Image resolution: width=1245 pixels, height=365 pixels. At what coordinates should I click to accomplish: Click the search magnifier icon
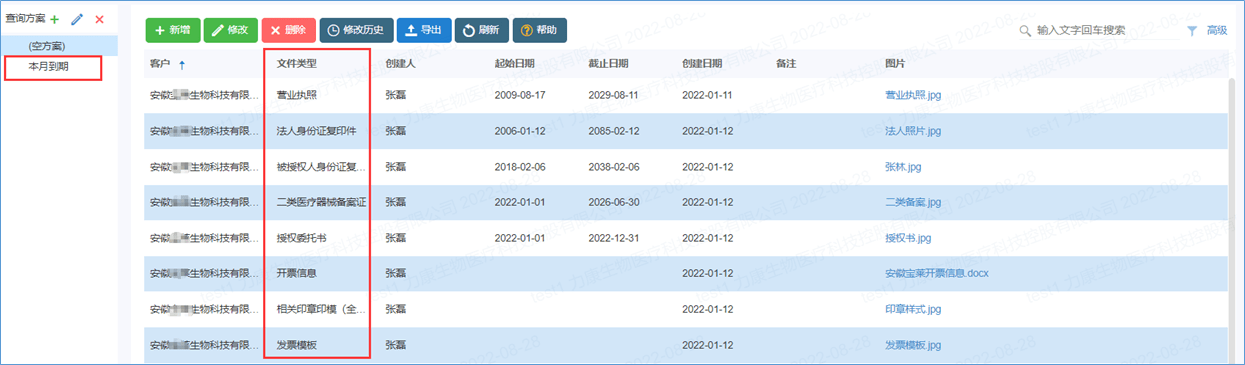click(x=1025, y=31)
